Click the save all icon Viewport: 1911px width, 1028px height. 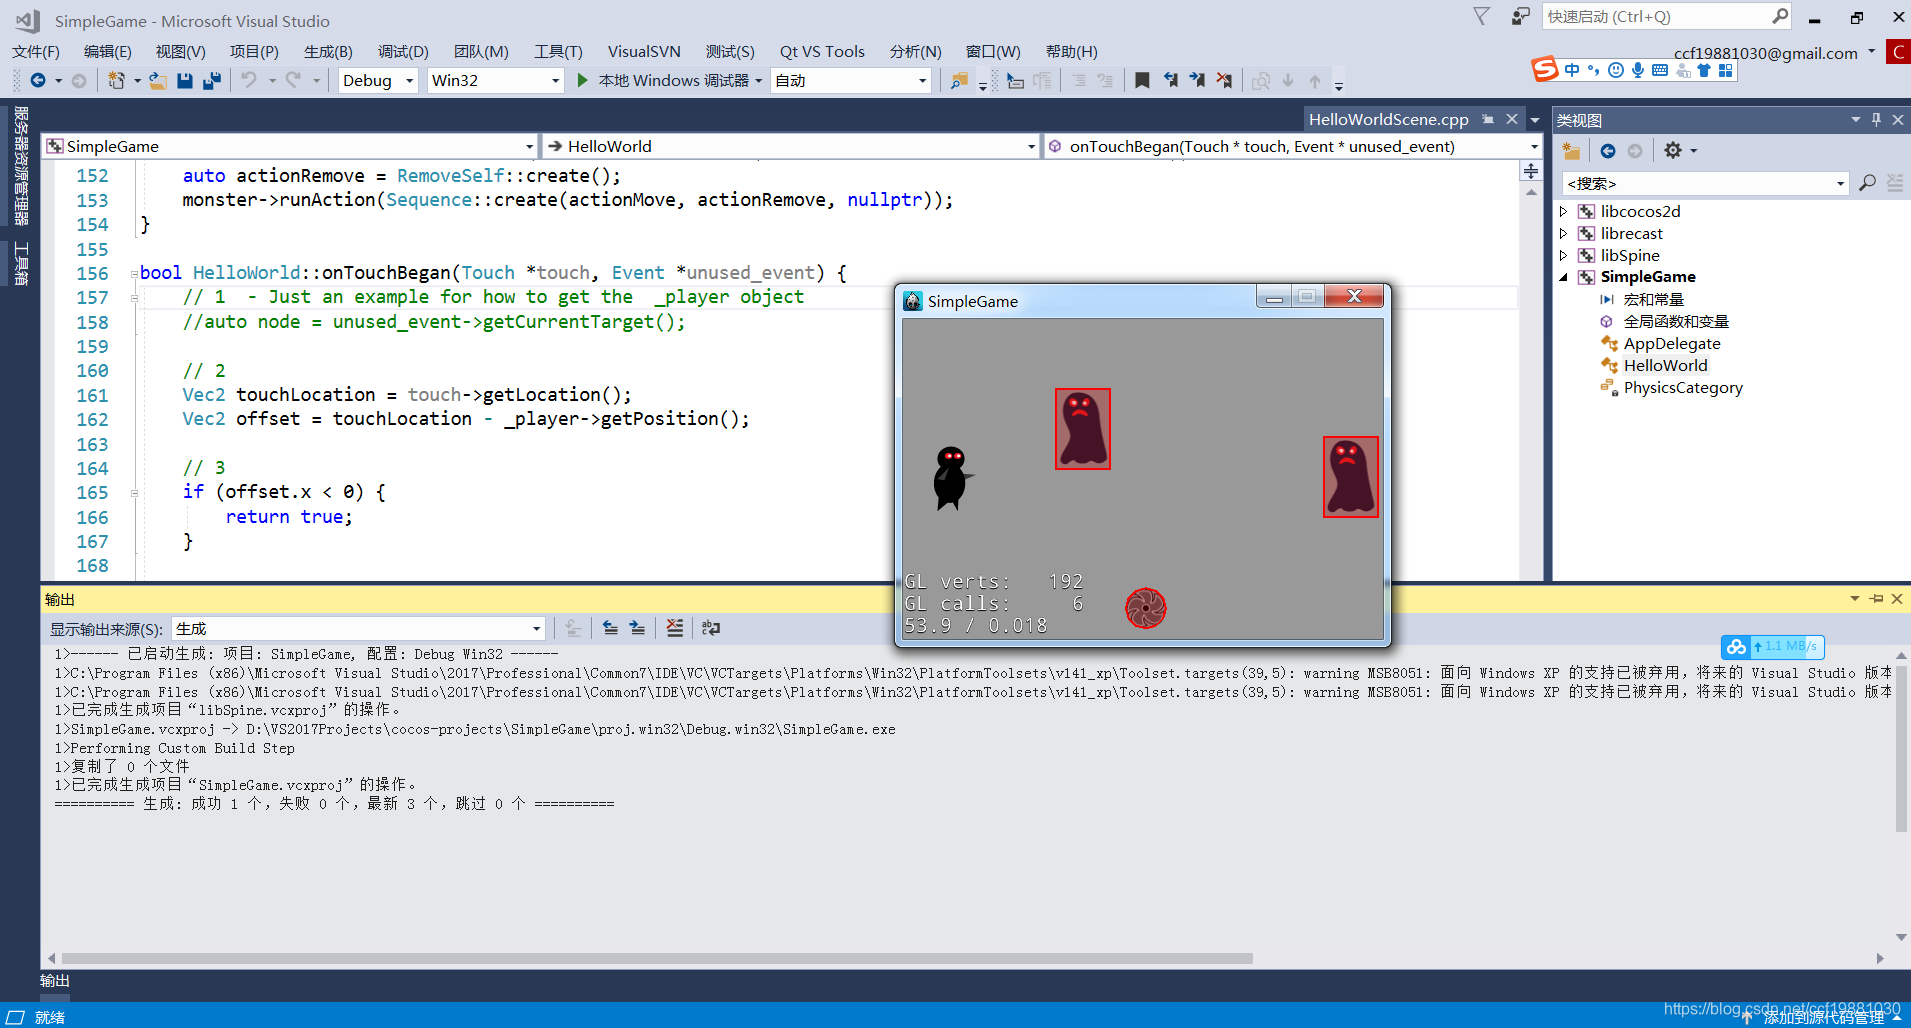212,81
